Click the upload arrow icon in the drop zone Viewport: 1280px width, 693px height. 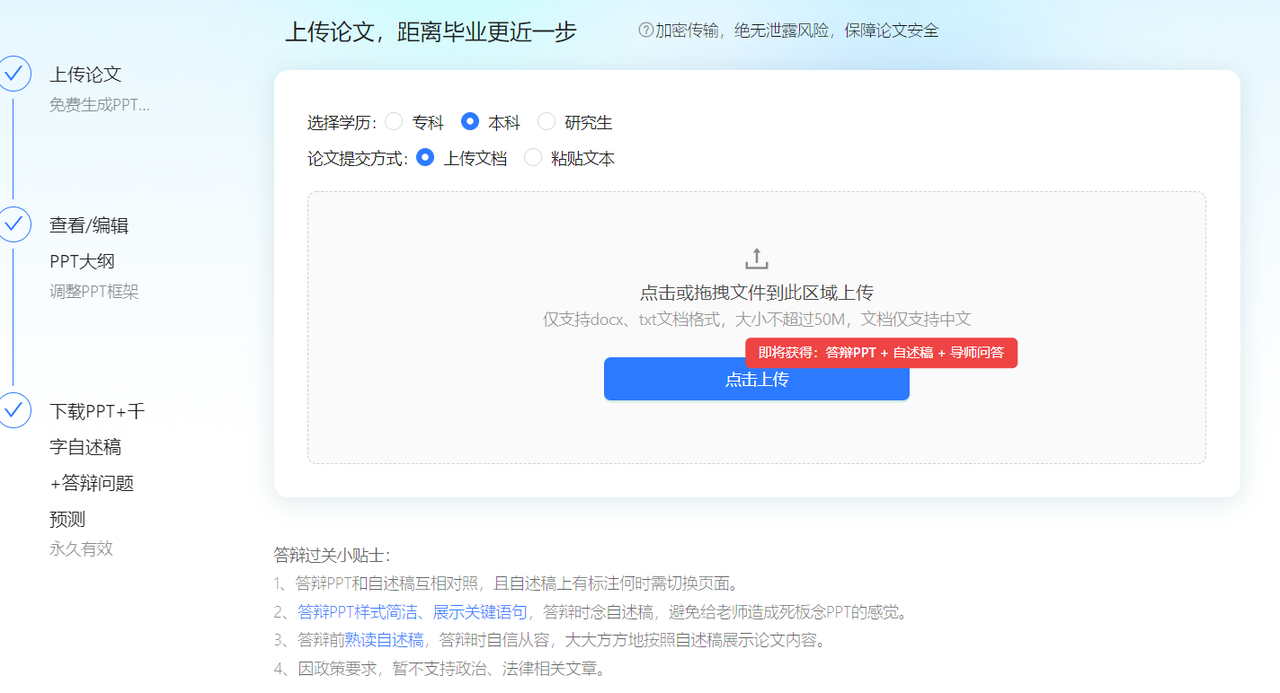click(757, 259)
